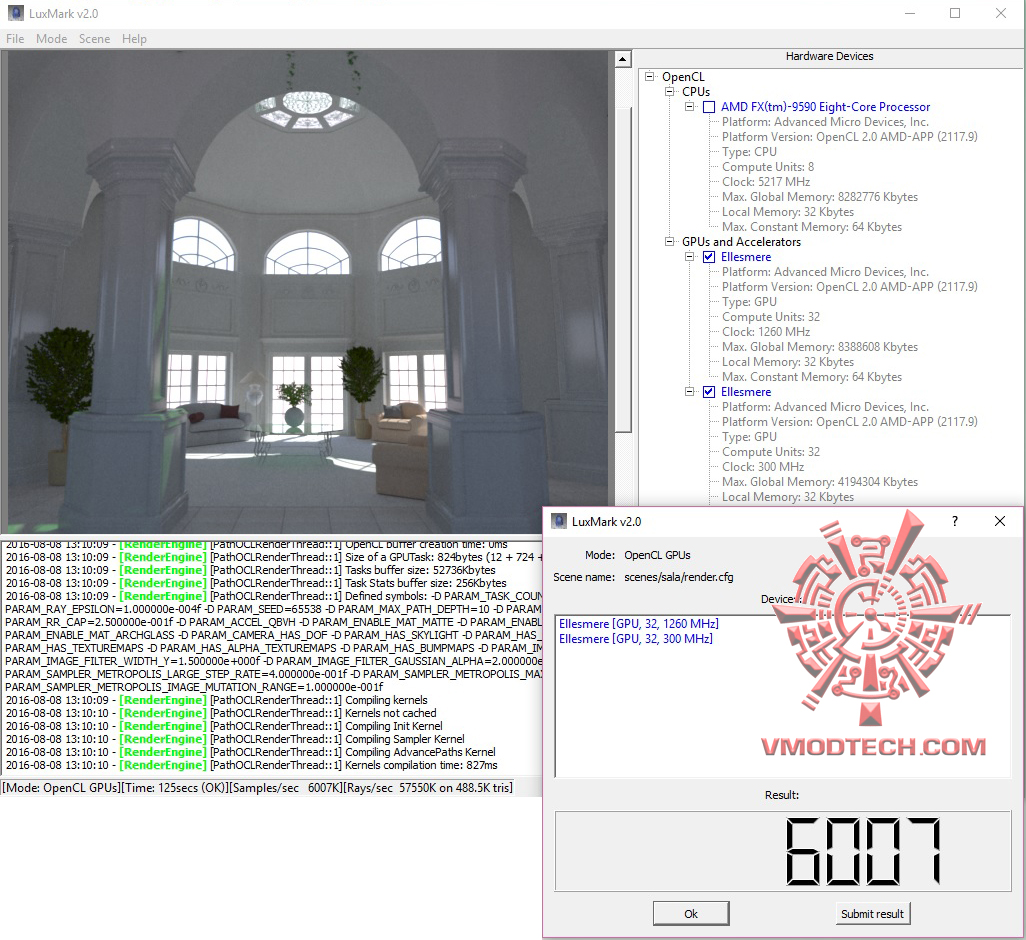Click the render view scroll up arrow
The width and height of the screenshot is (1026, 940).
pos(622,60)
